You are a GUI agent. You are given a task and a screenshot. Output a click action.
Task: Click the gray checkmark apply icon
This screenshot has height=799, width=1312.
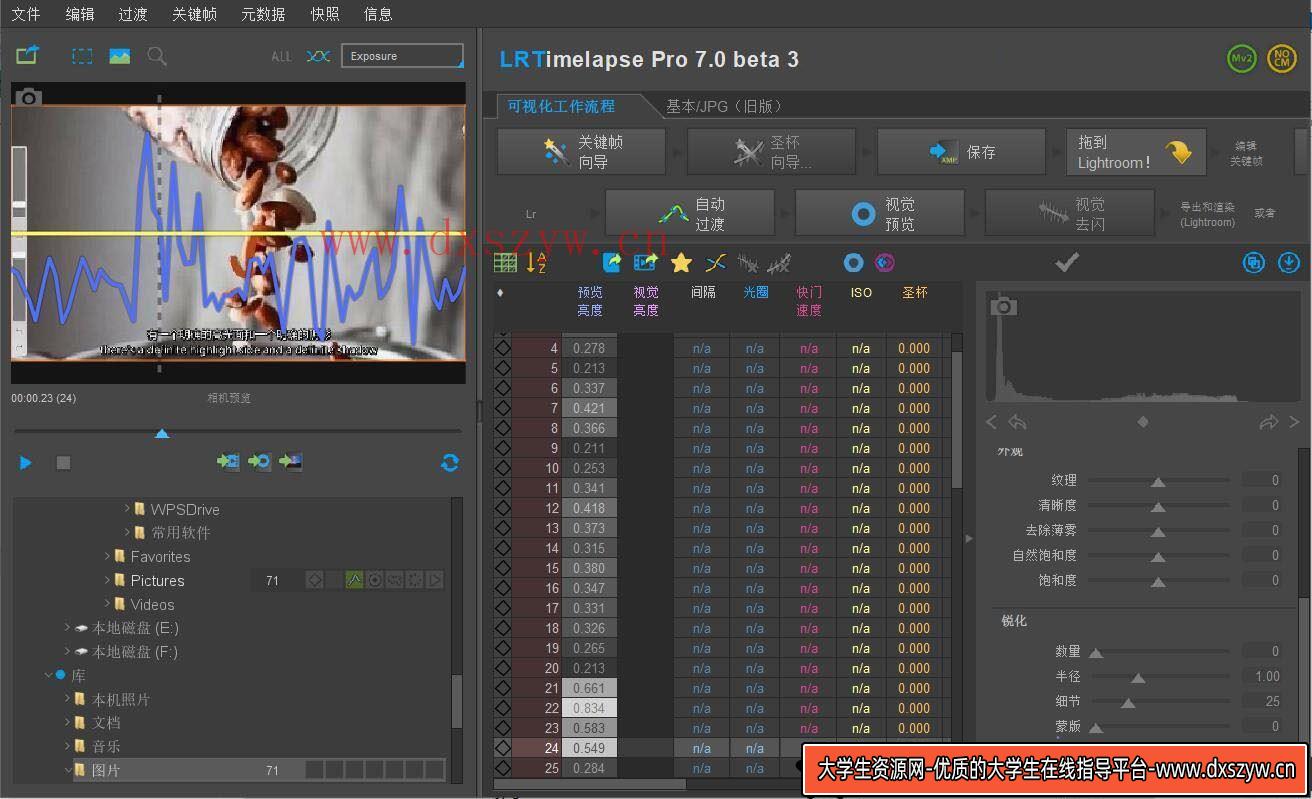point(1067,262)
